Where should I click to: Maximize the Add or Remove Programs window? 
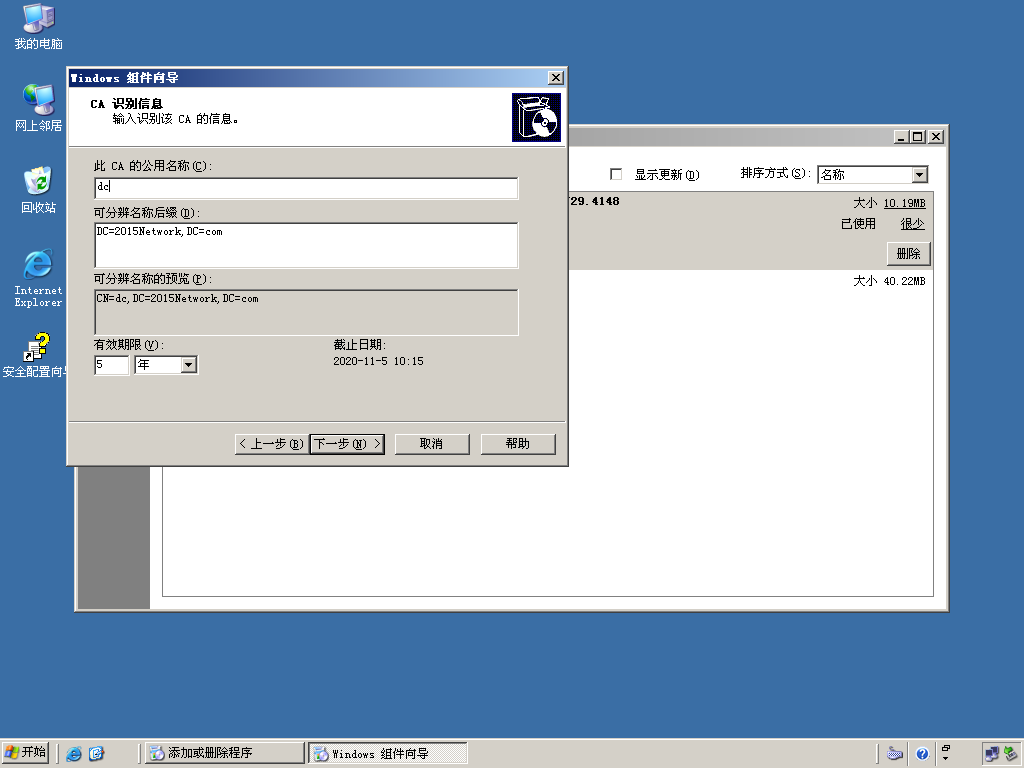pyautogui.click(x=918, y=136)
